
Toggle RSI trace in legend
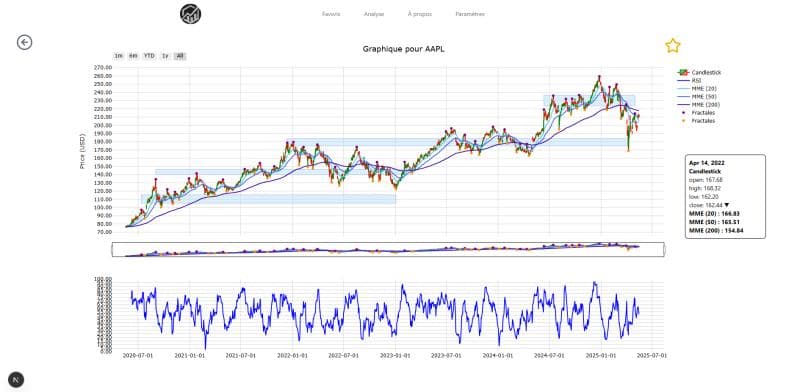click(689, 81)
